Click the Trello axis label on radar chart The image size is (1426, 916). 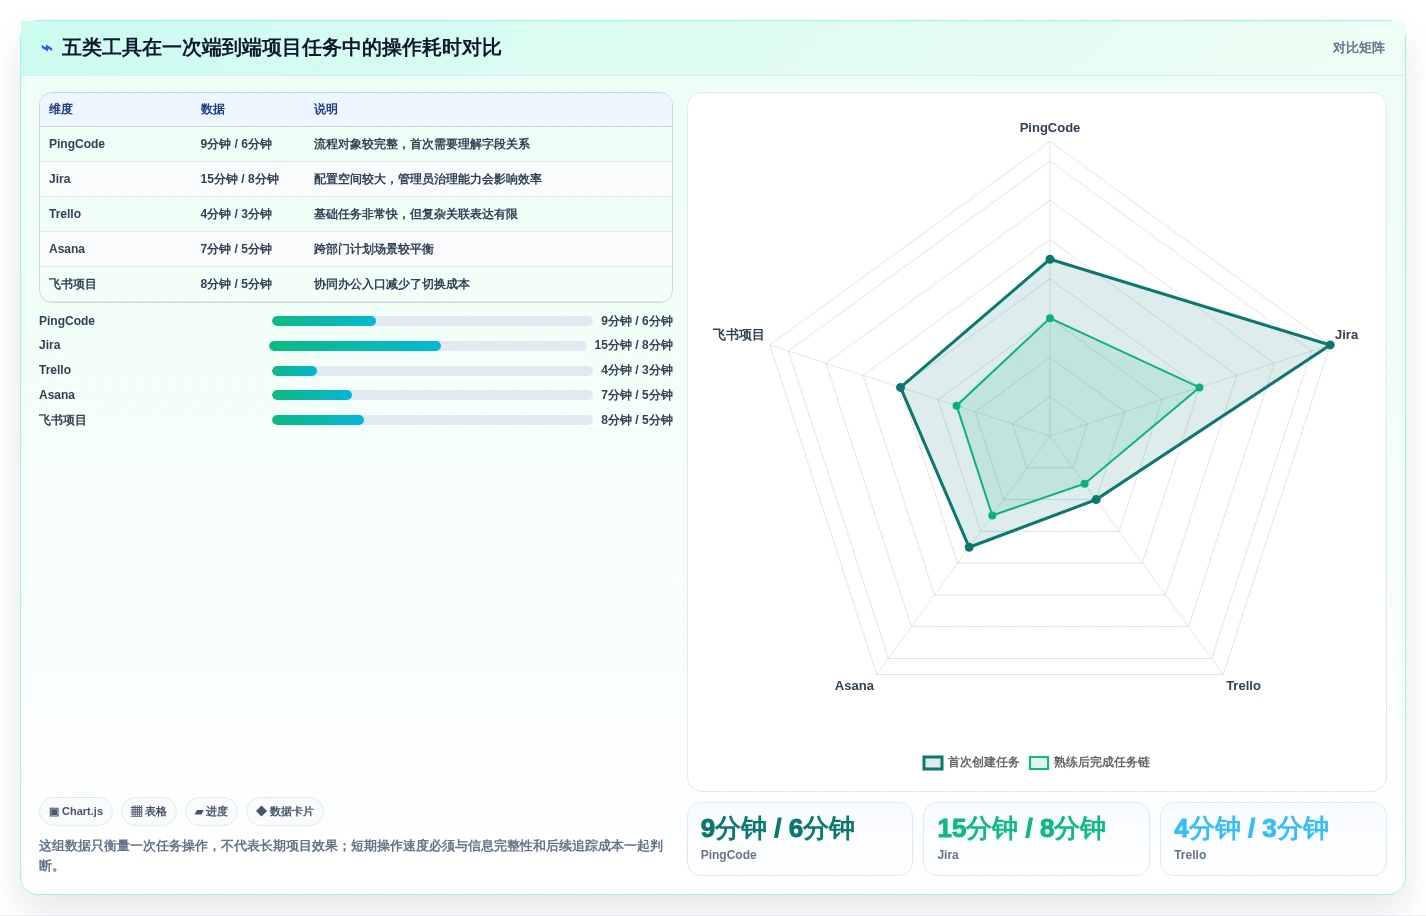coord(1243,686)
